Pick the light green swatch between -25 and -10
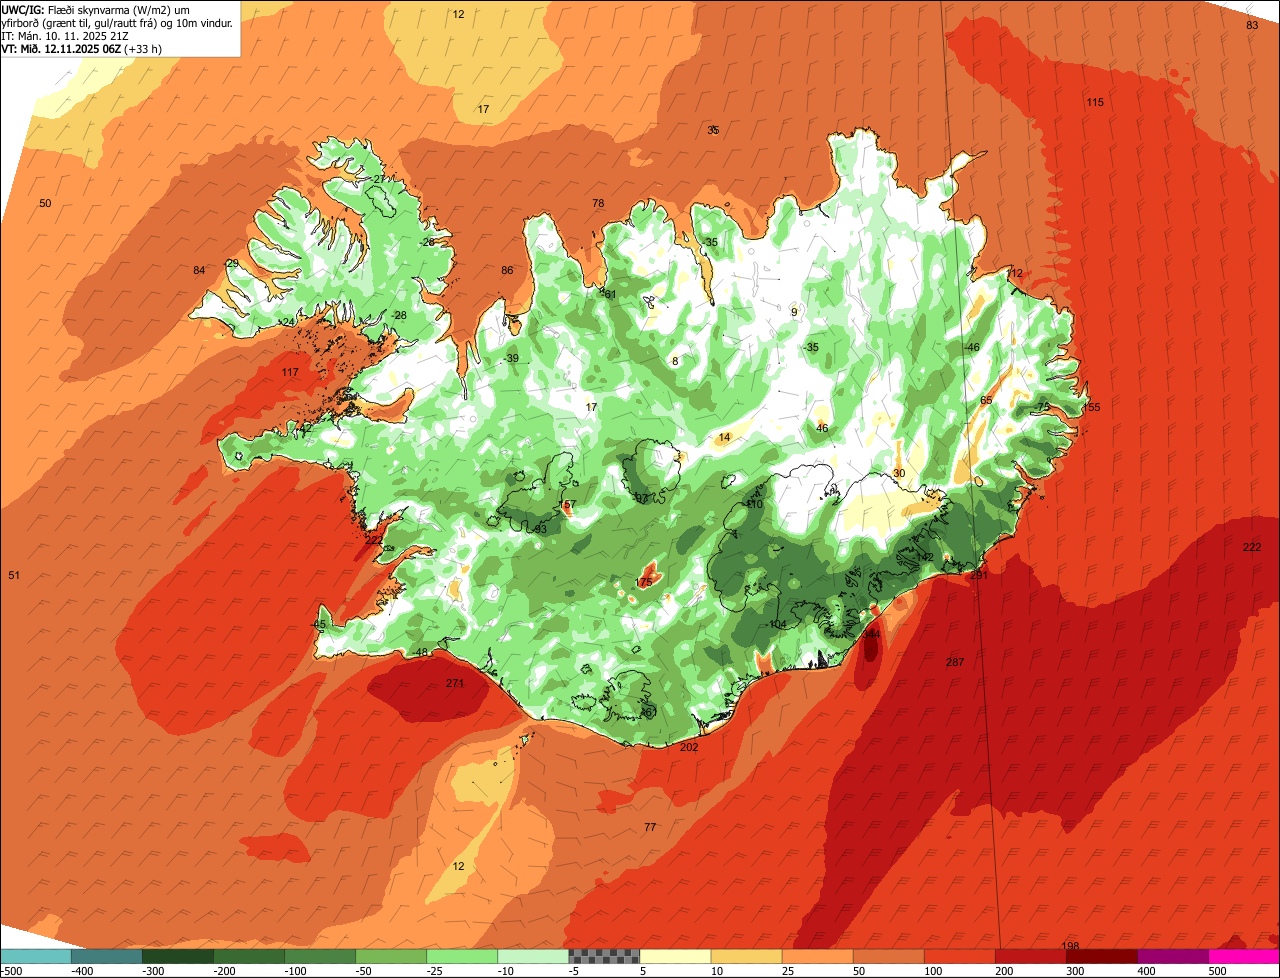Viewport: 1280px width, 978px height. pos(461,956)
